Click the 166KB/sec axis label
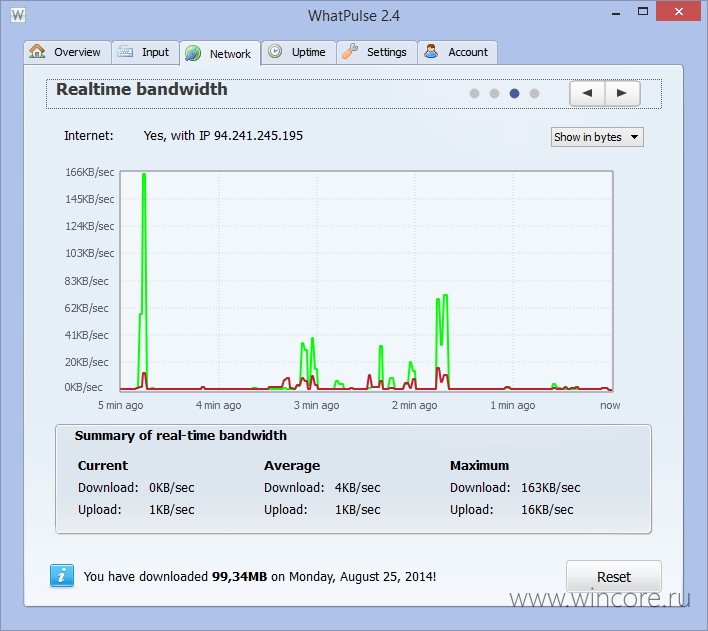This screenshot has width=708, height=631. click(x=89, y=172)
